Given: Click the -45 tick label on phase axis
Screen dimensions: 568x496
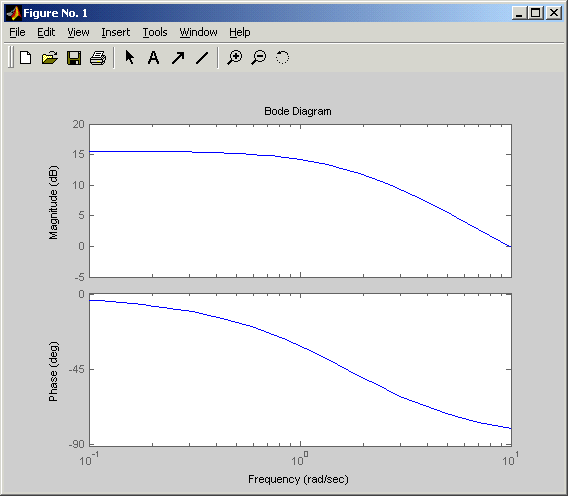Looking at the screenshot, I should [x=76, y=369].
